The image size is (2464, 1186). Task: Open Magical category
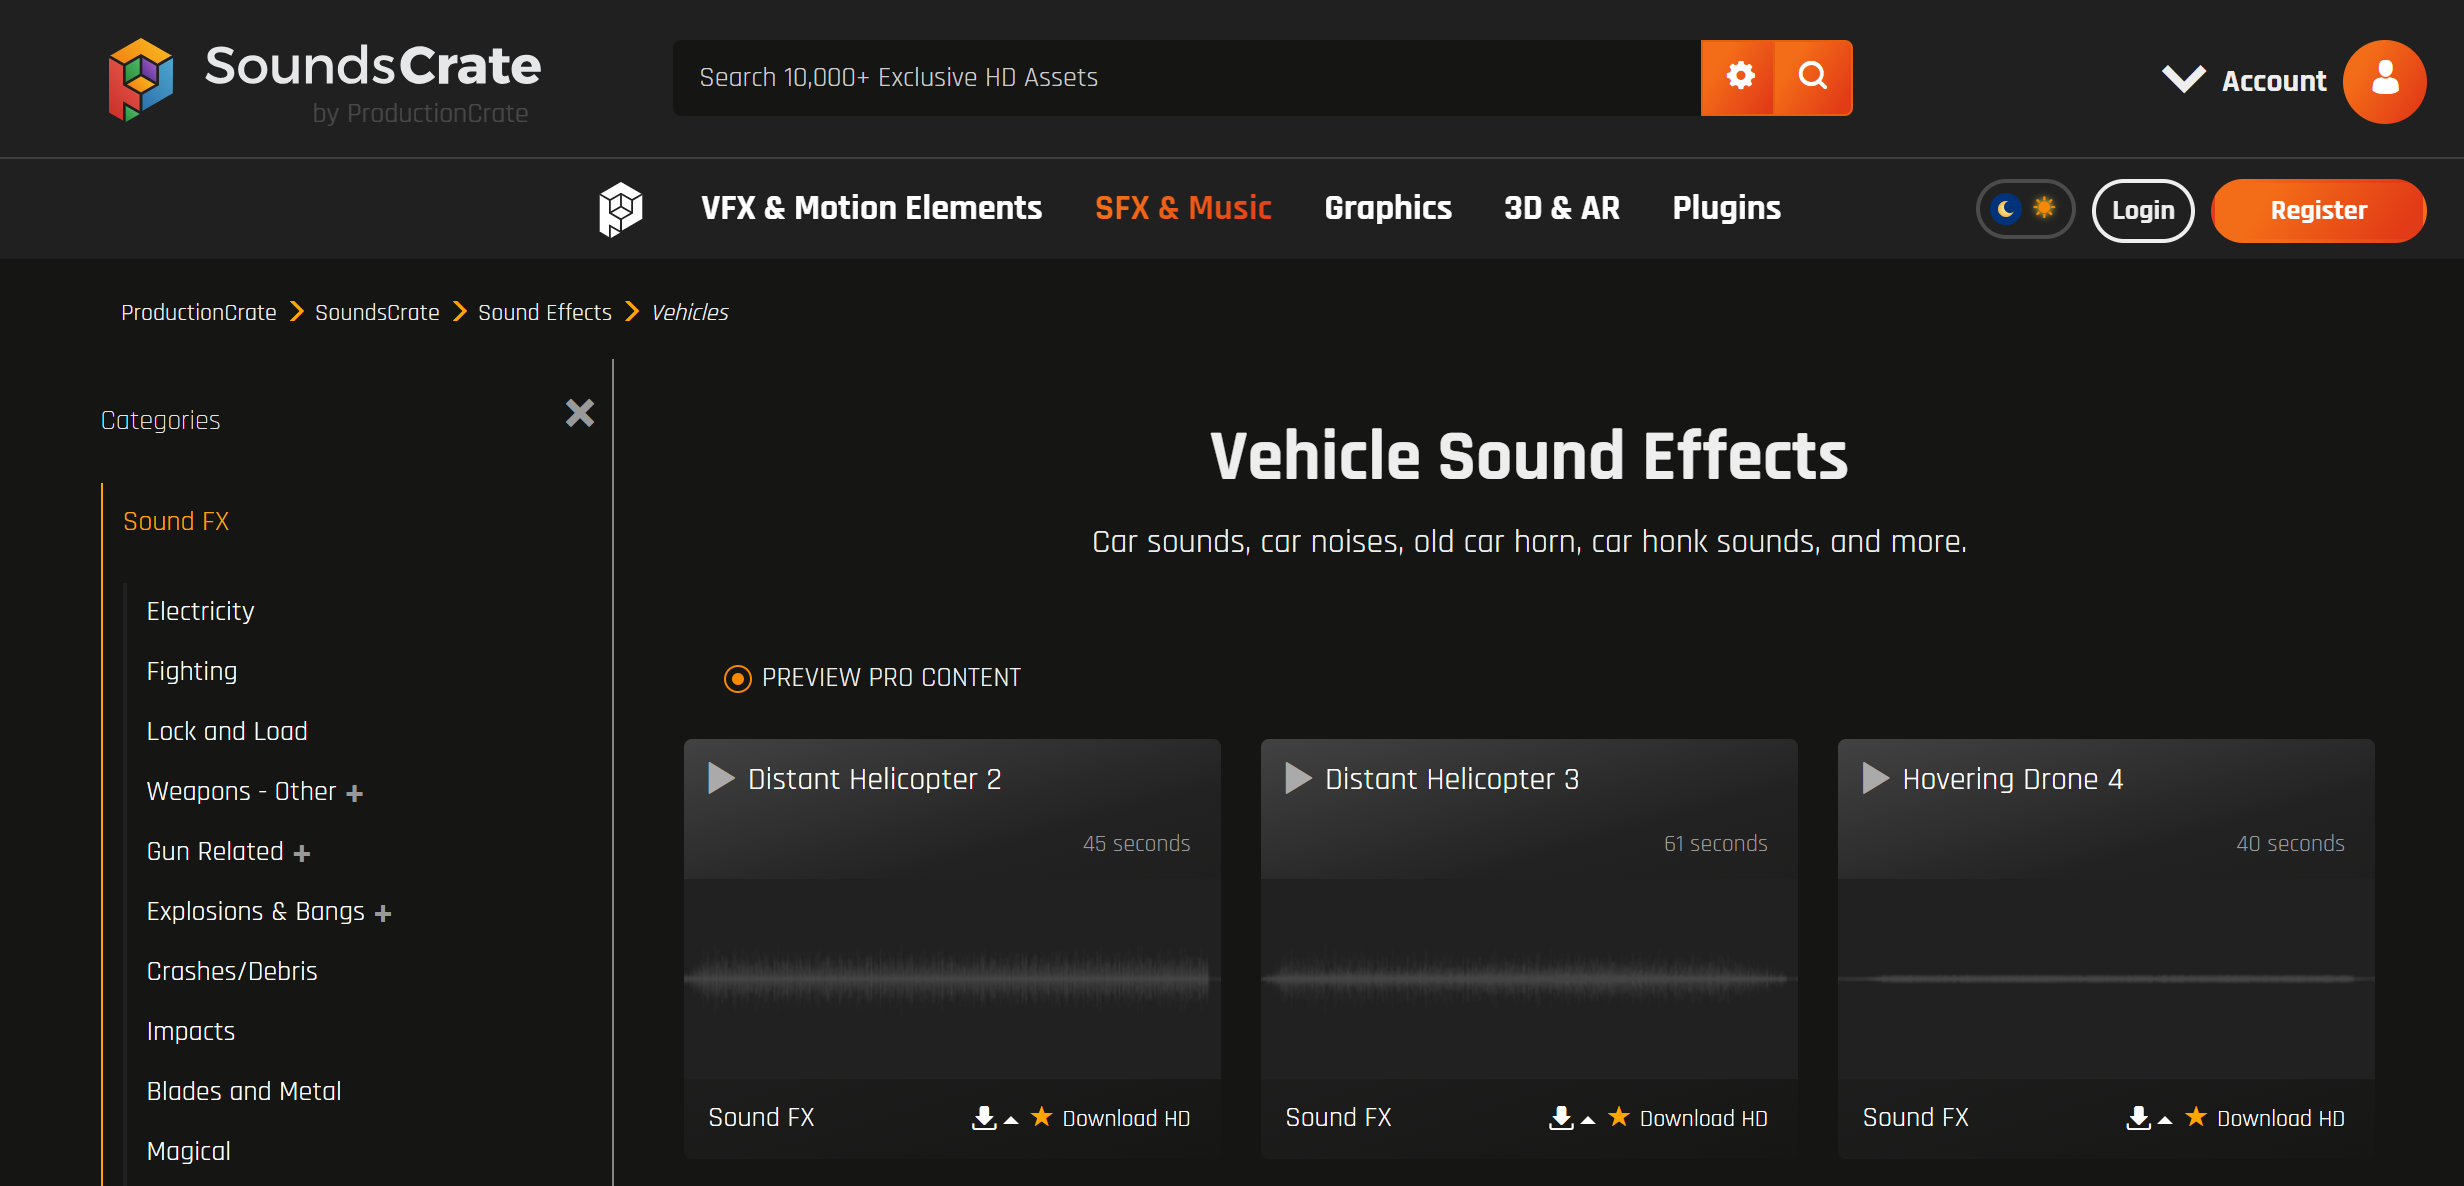(188, 1151)
